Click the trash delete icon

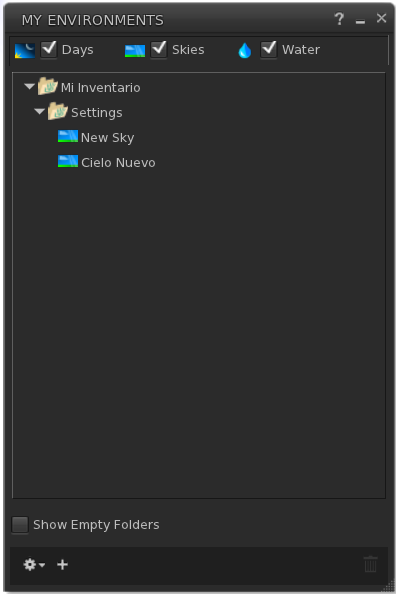370,564
